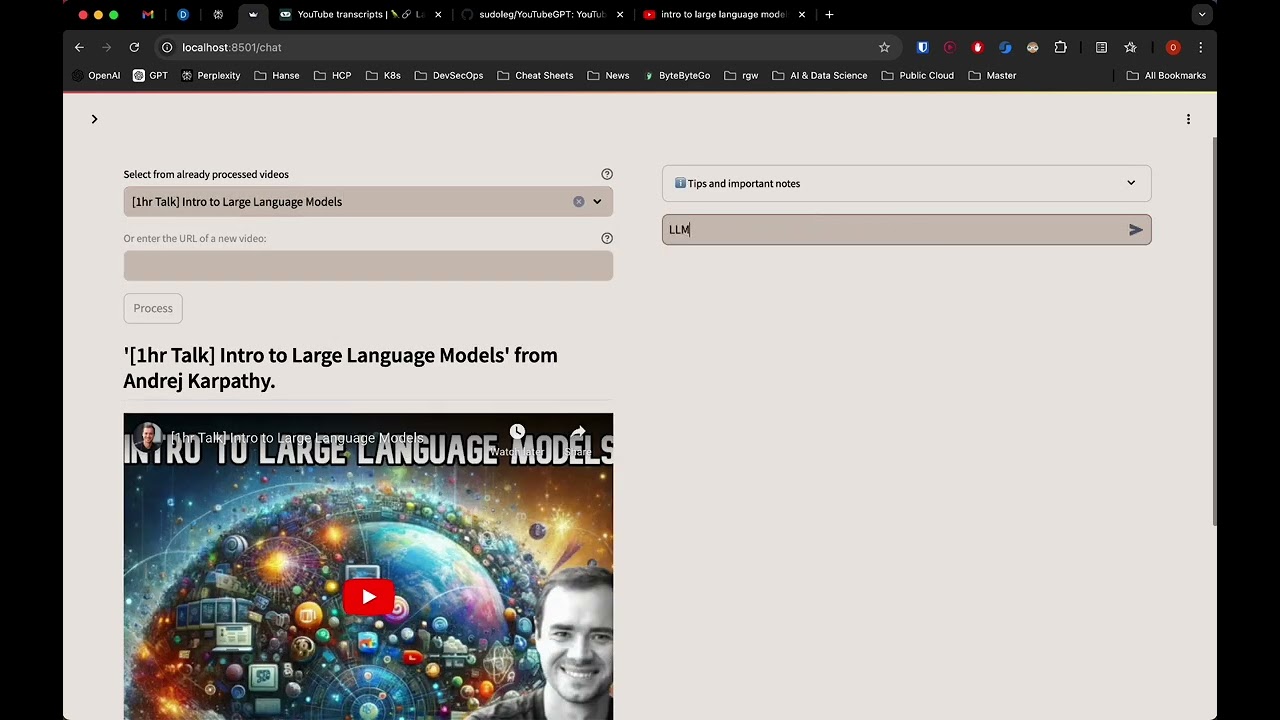
Task: Go back with the browser back arrow
Action: [x=79, y=47]
